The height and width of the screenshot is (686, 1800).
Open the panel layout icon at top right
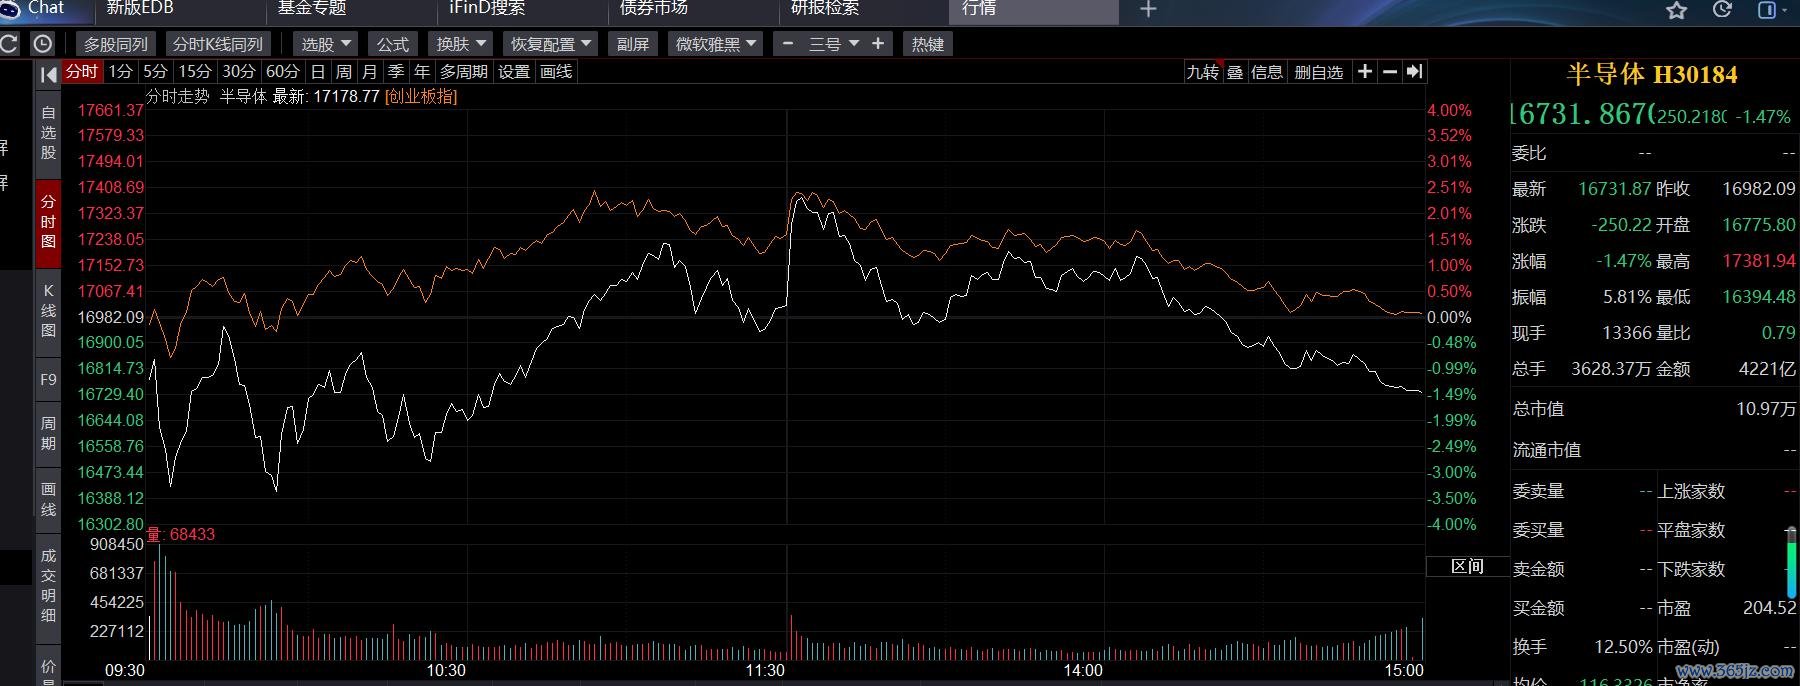pyautogui.click(x=1767, y=10)
